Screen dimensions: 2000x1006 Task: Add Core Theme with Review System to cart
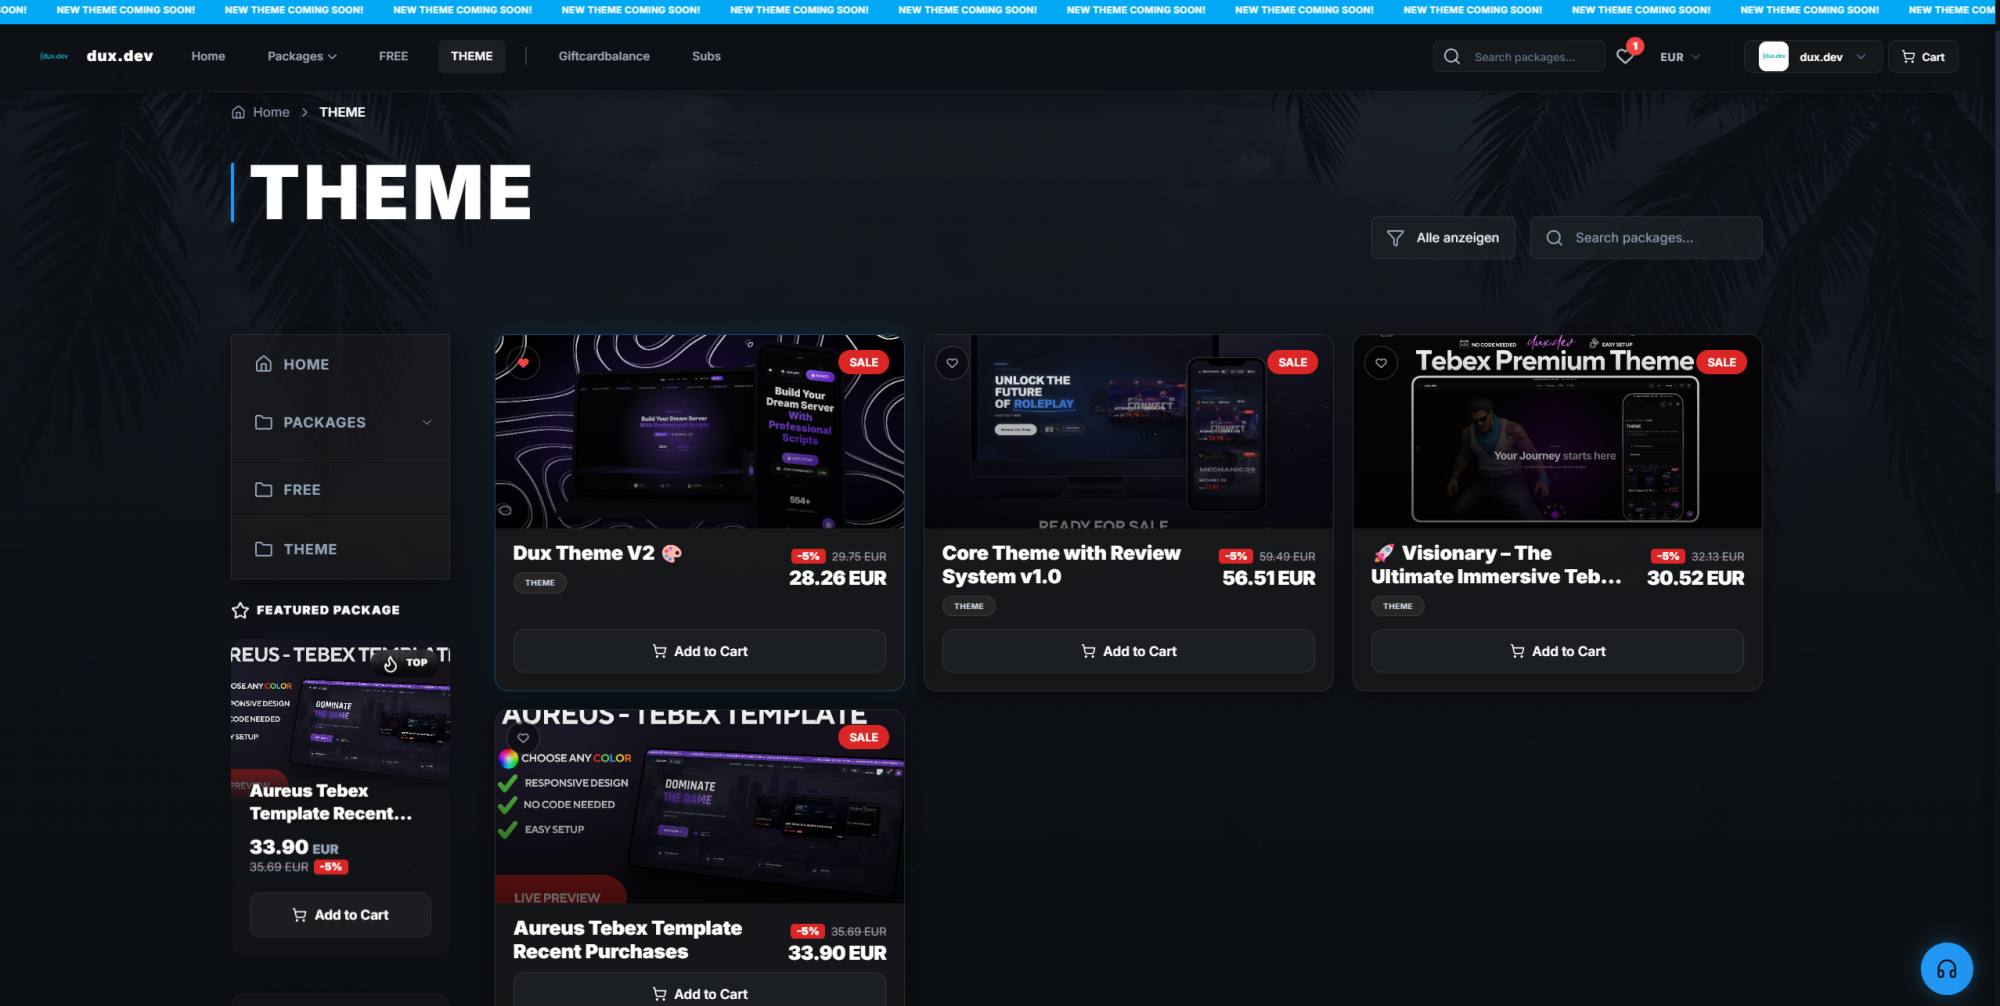1129,651
